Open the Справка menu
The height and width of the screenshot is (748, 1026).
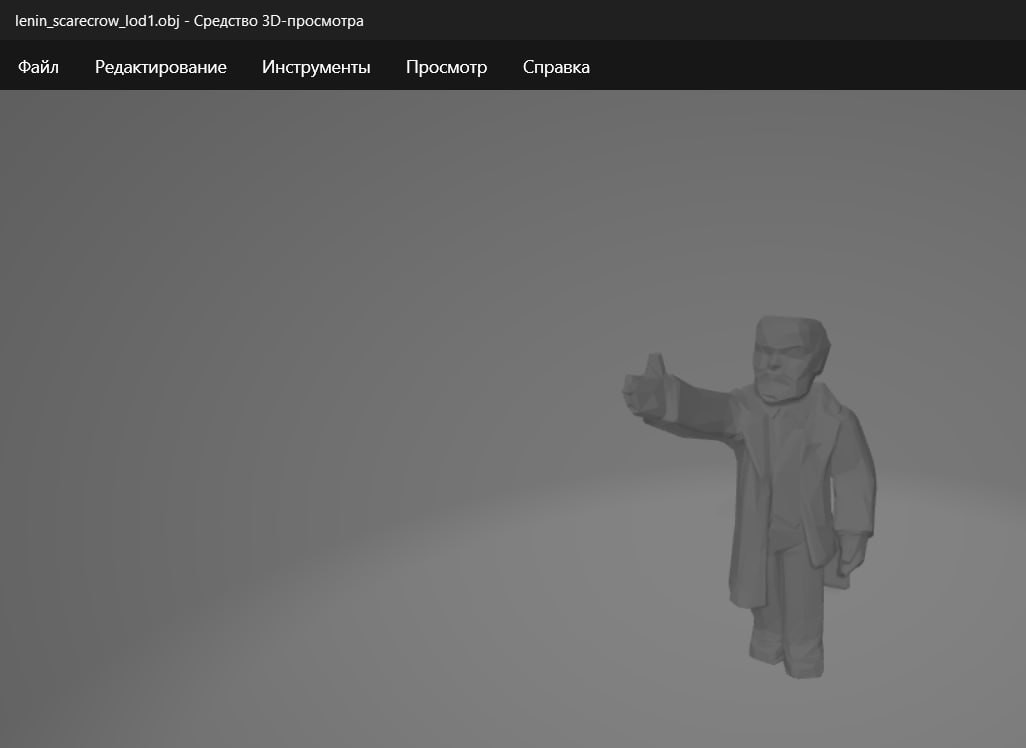click(x=556, y=67)
